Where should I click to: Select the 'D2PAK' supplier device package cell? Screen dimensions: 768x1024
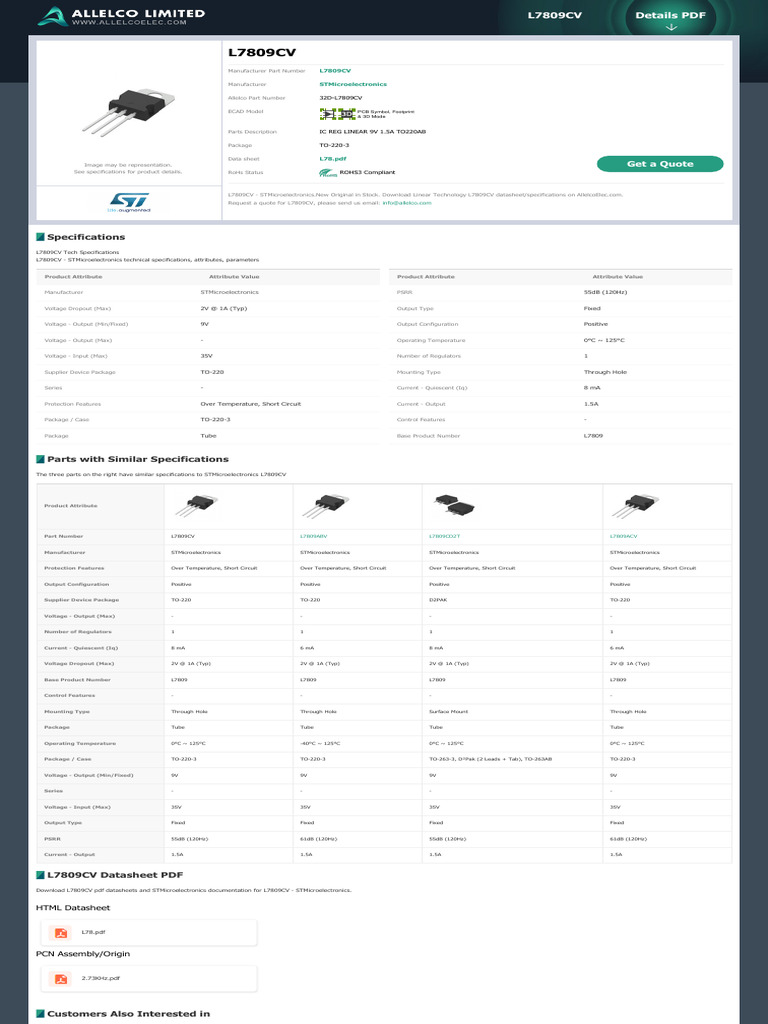tap(438, 600)
